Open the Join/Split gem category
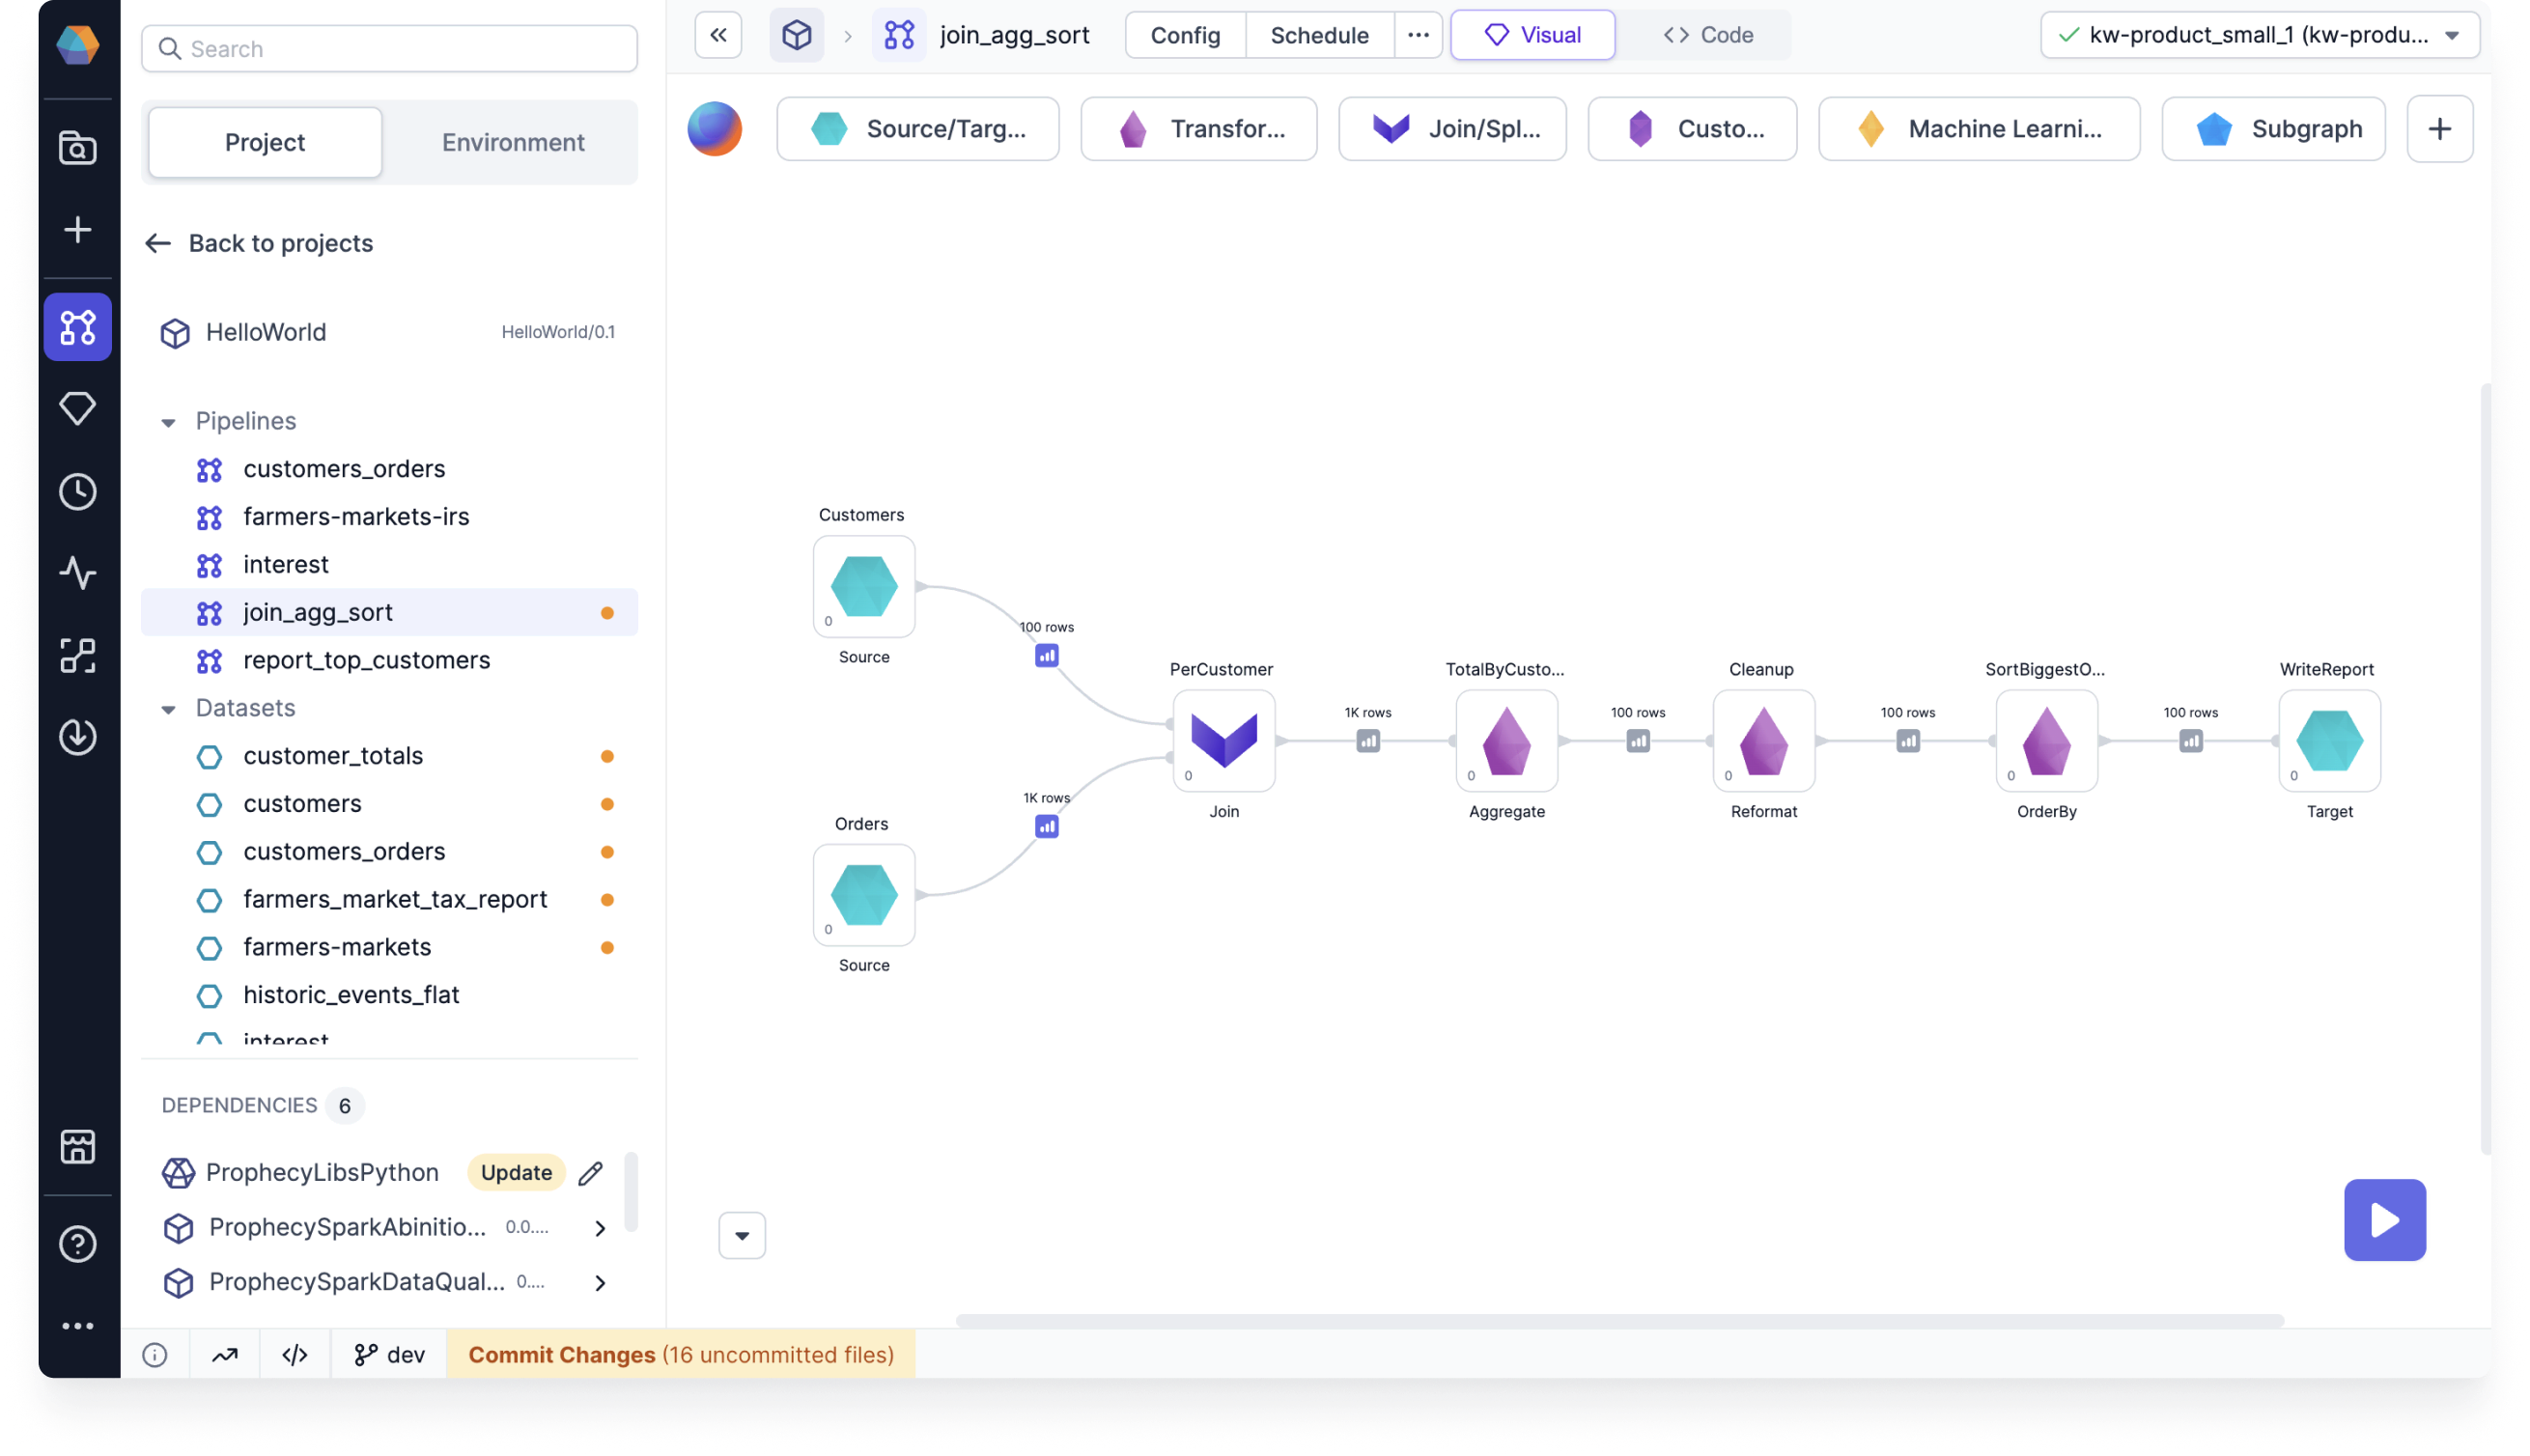This screenshot has height=1456, width=2530. point(1452,128)
